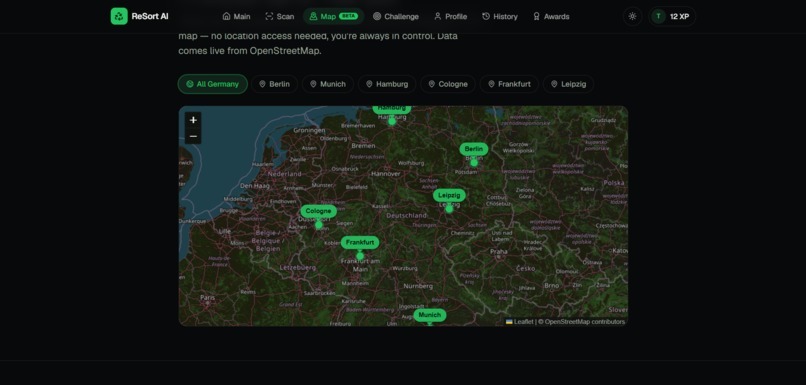Click the Scan frame icon

click(269, 16)
